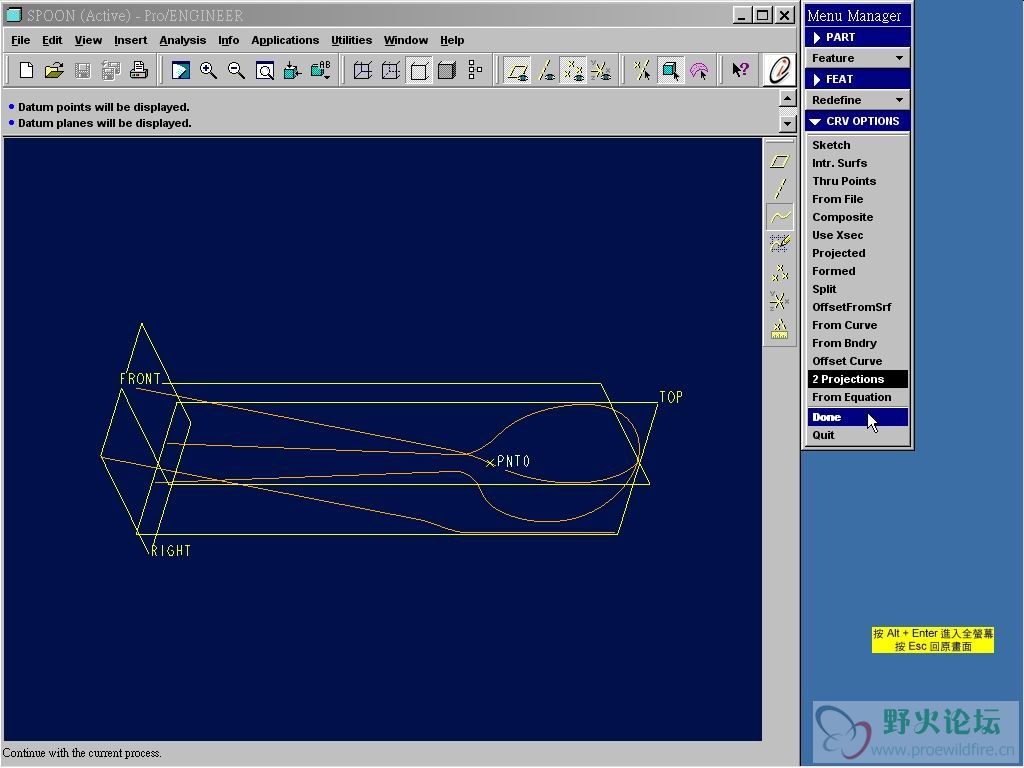Viewport: 1024px width, 768px height.
Task: Open the Utilities menu
Action: [351, 40]
